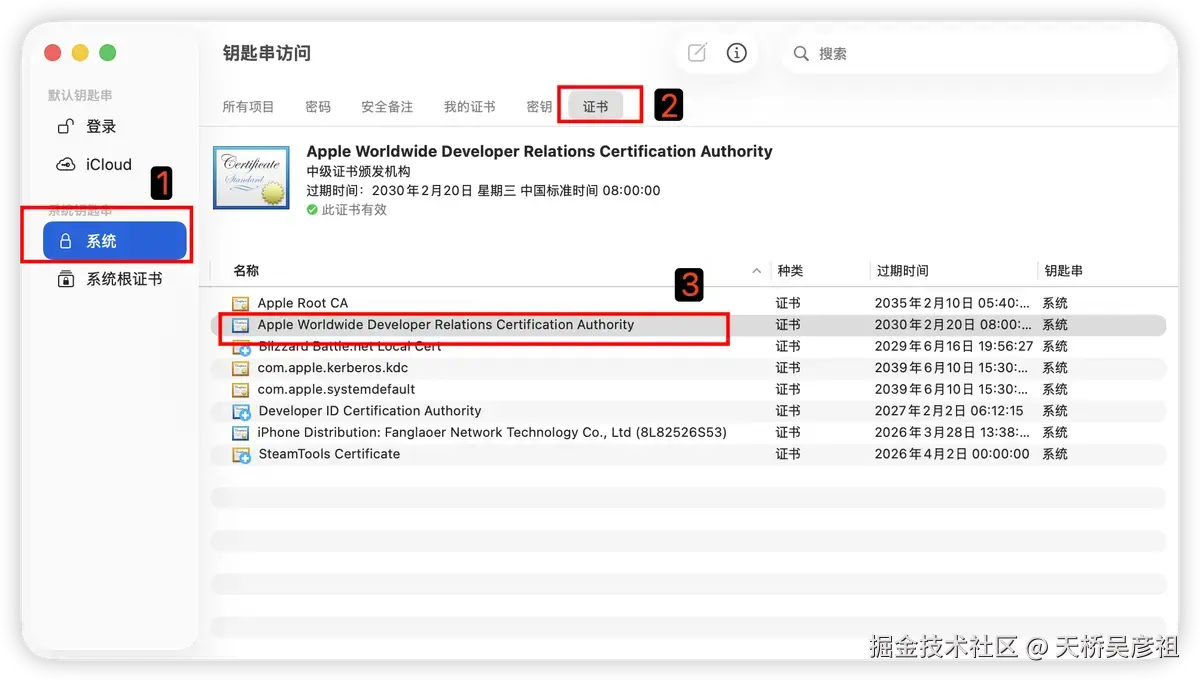Click the cabinet icon beside 系统根证书

click(65, 279)
